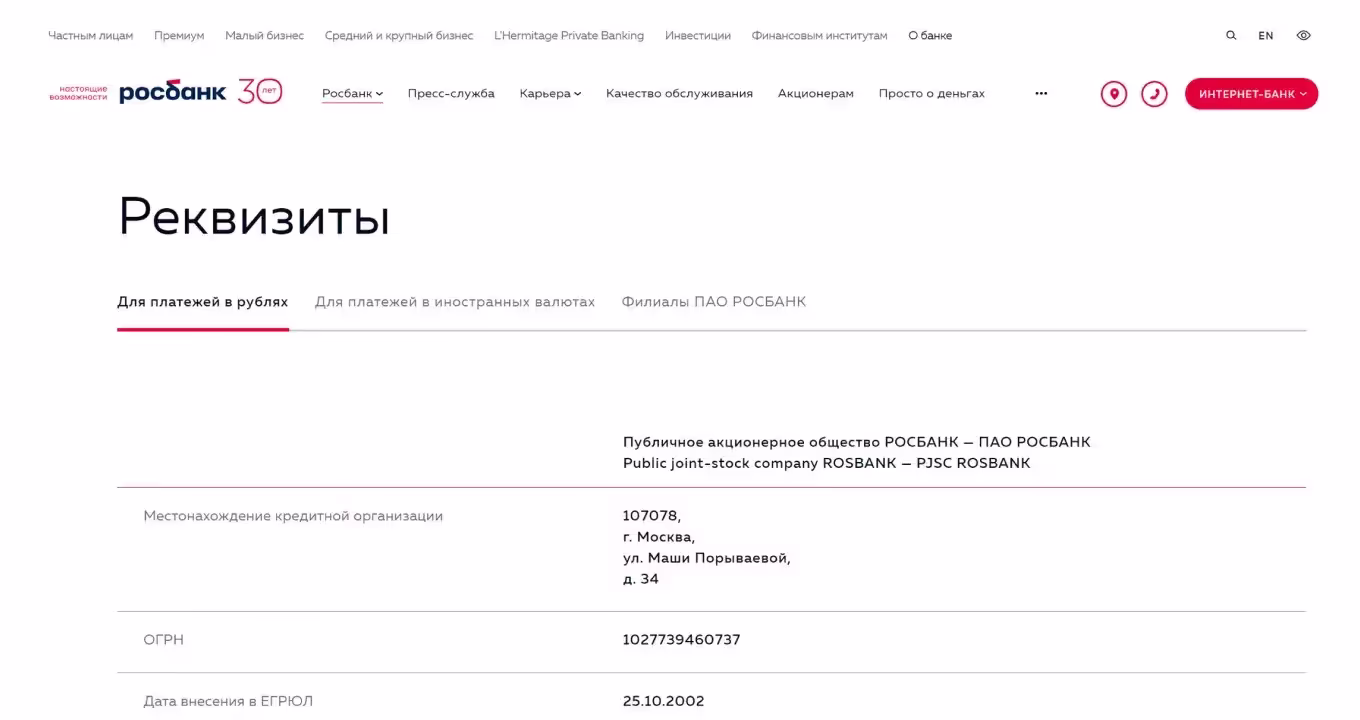Image resolution: width=1360 pixels, height=720 pixels.
Task: Navigate to Акционерам section
Action: 816,94
